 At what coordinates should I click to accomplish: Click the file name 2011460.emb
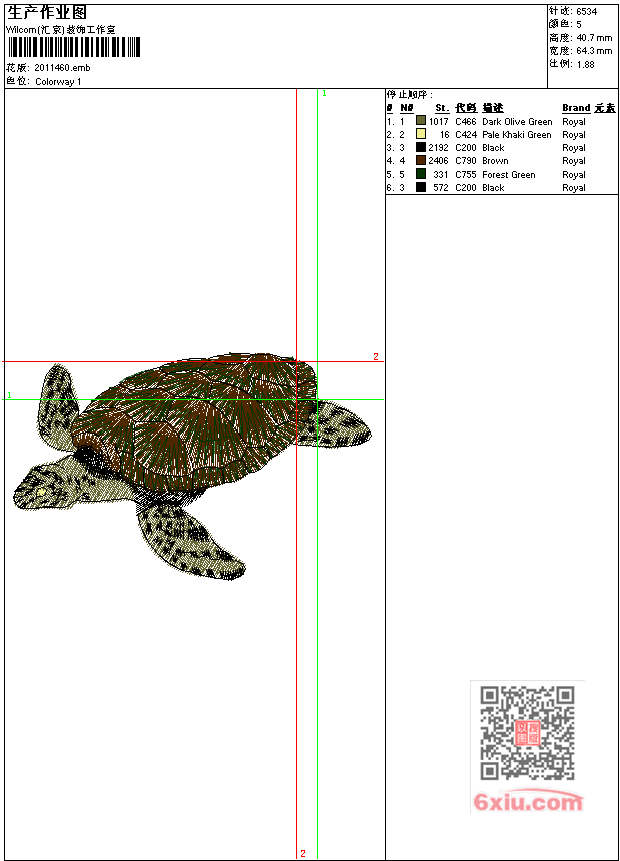pos(62,68)
